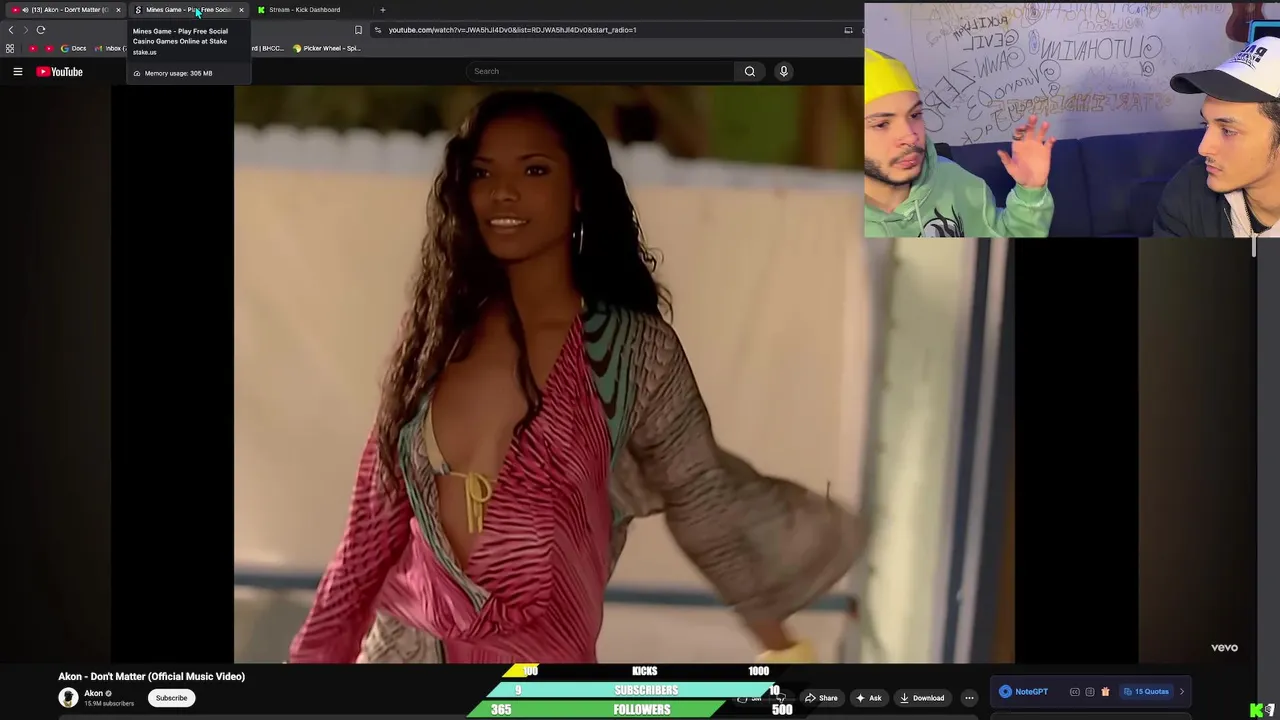This screenshot has height=720, width=1280.
Task: Click the Share button
Action: click(821, 698)
